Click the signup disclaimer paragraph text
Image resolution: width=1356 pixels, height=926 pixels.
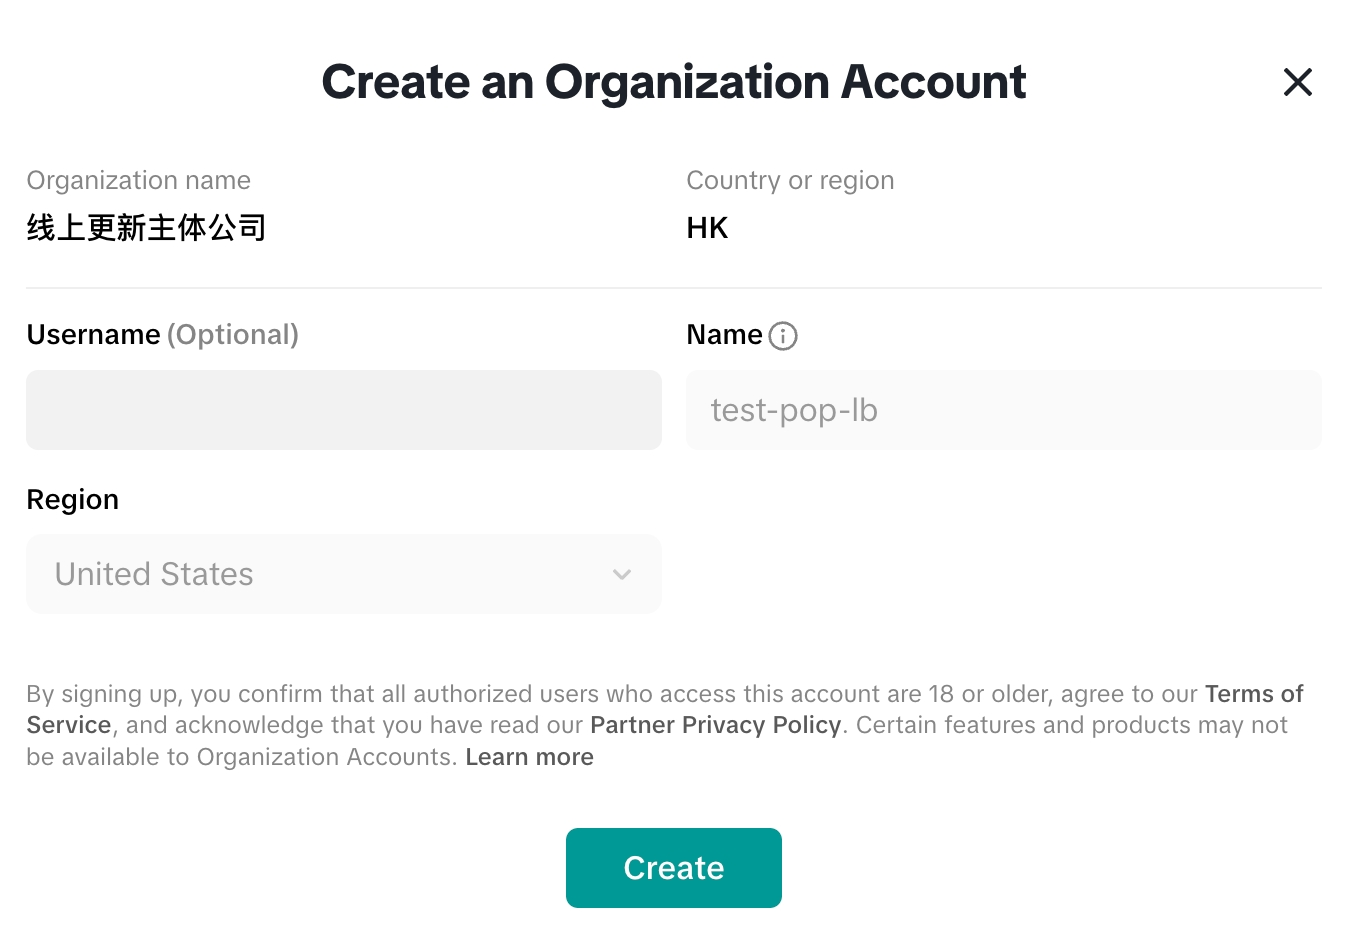click(600, 694)
